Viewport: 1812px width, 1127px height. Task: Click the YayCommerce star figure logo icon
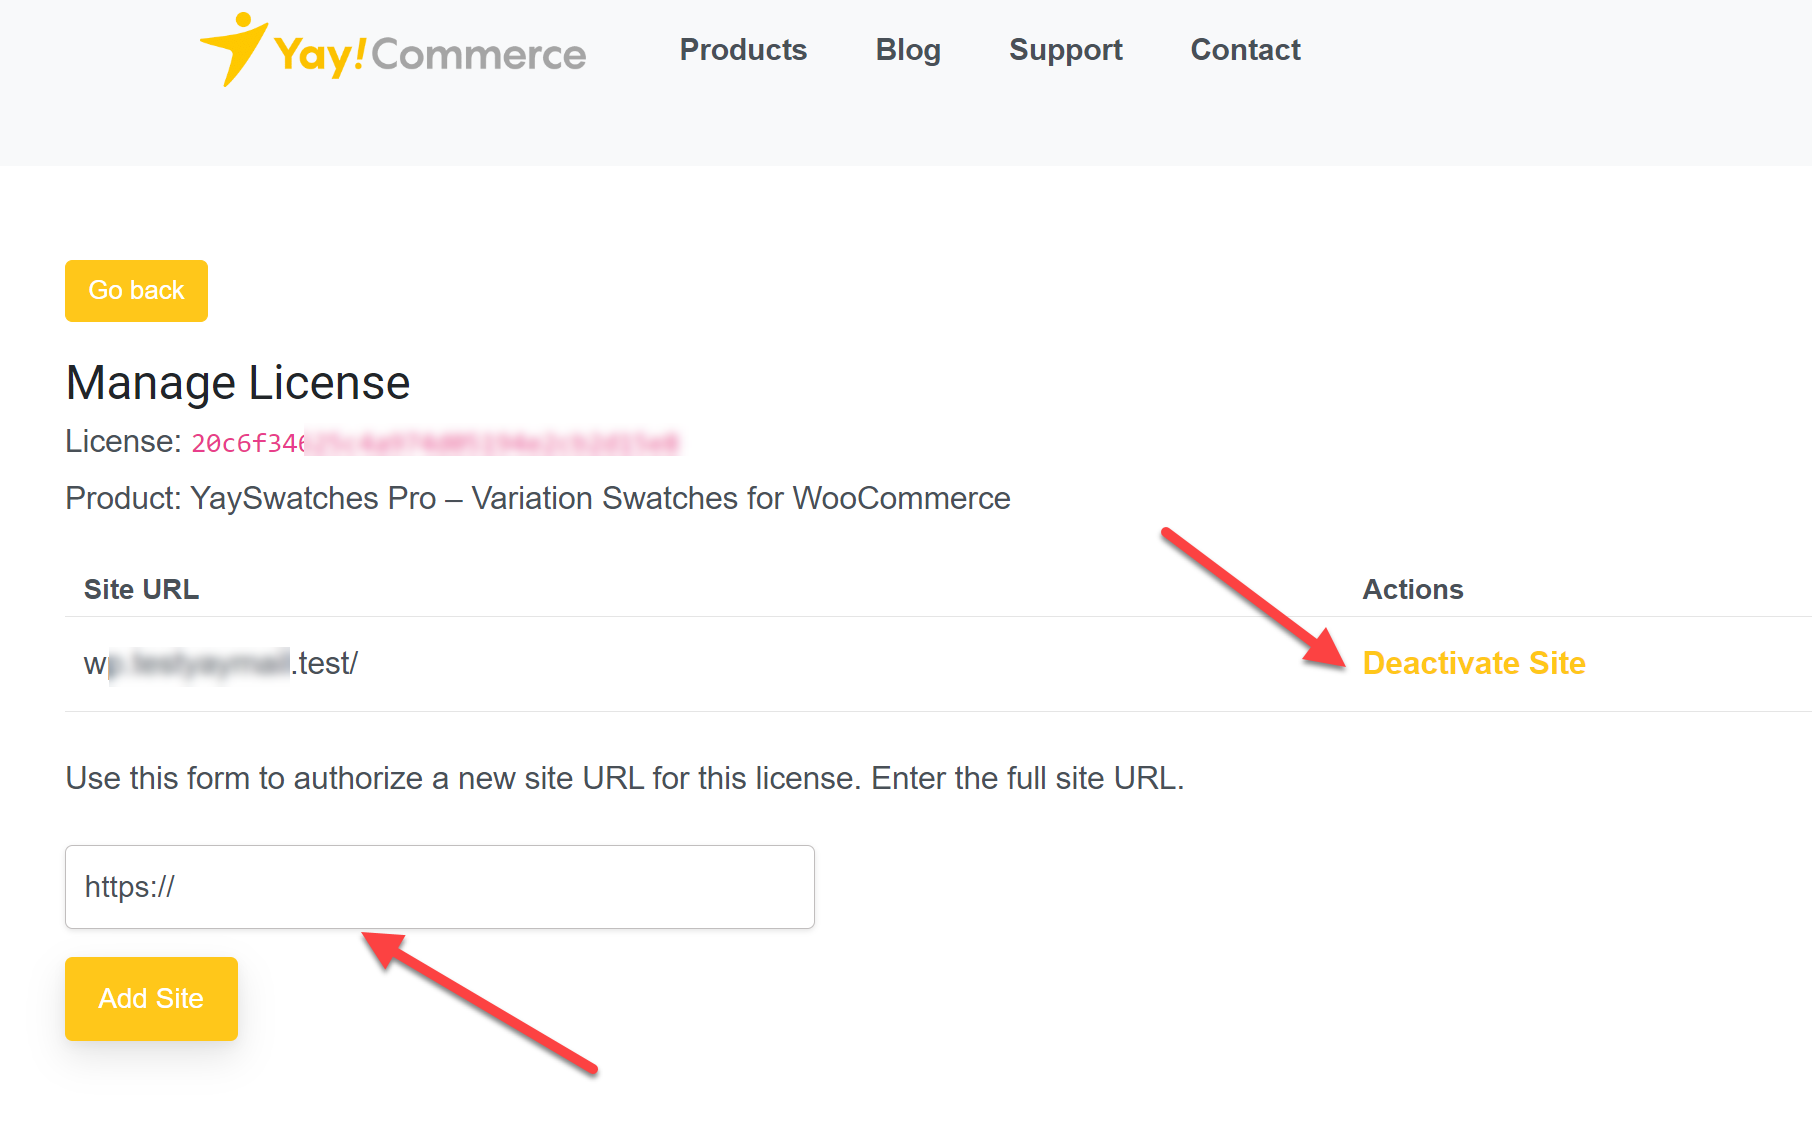tap(234, 48)
